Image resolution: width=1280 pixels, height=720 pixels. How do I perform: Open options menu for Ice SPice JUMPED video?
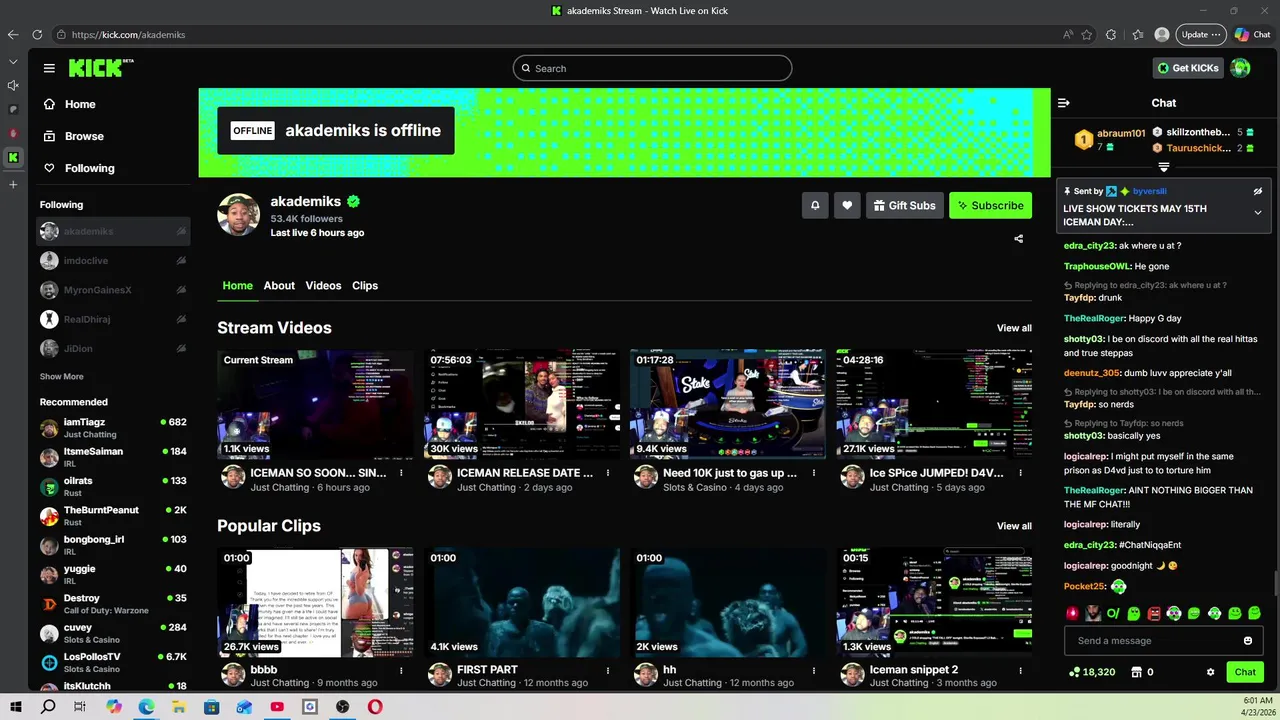coord(1020,473)
